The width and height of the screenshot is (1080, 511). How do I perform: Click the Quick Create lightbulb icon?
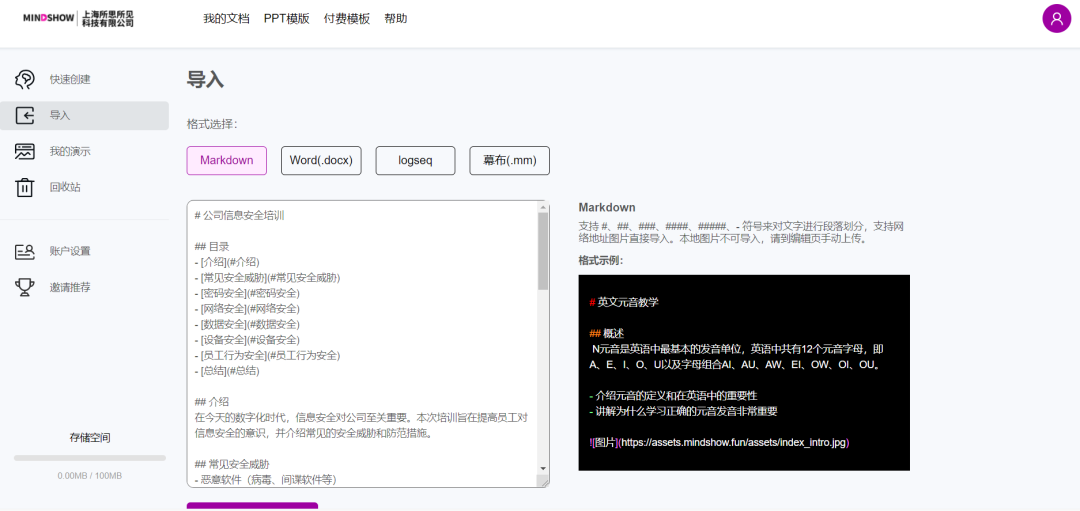point(25,80)
